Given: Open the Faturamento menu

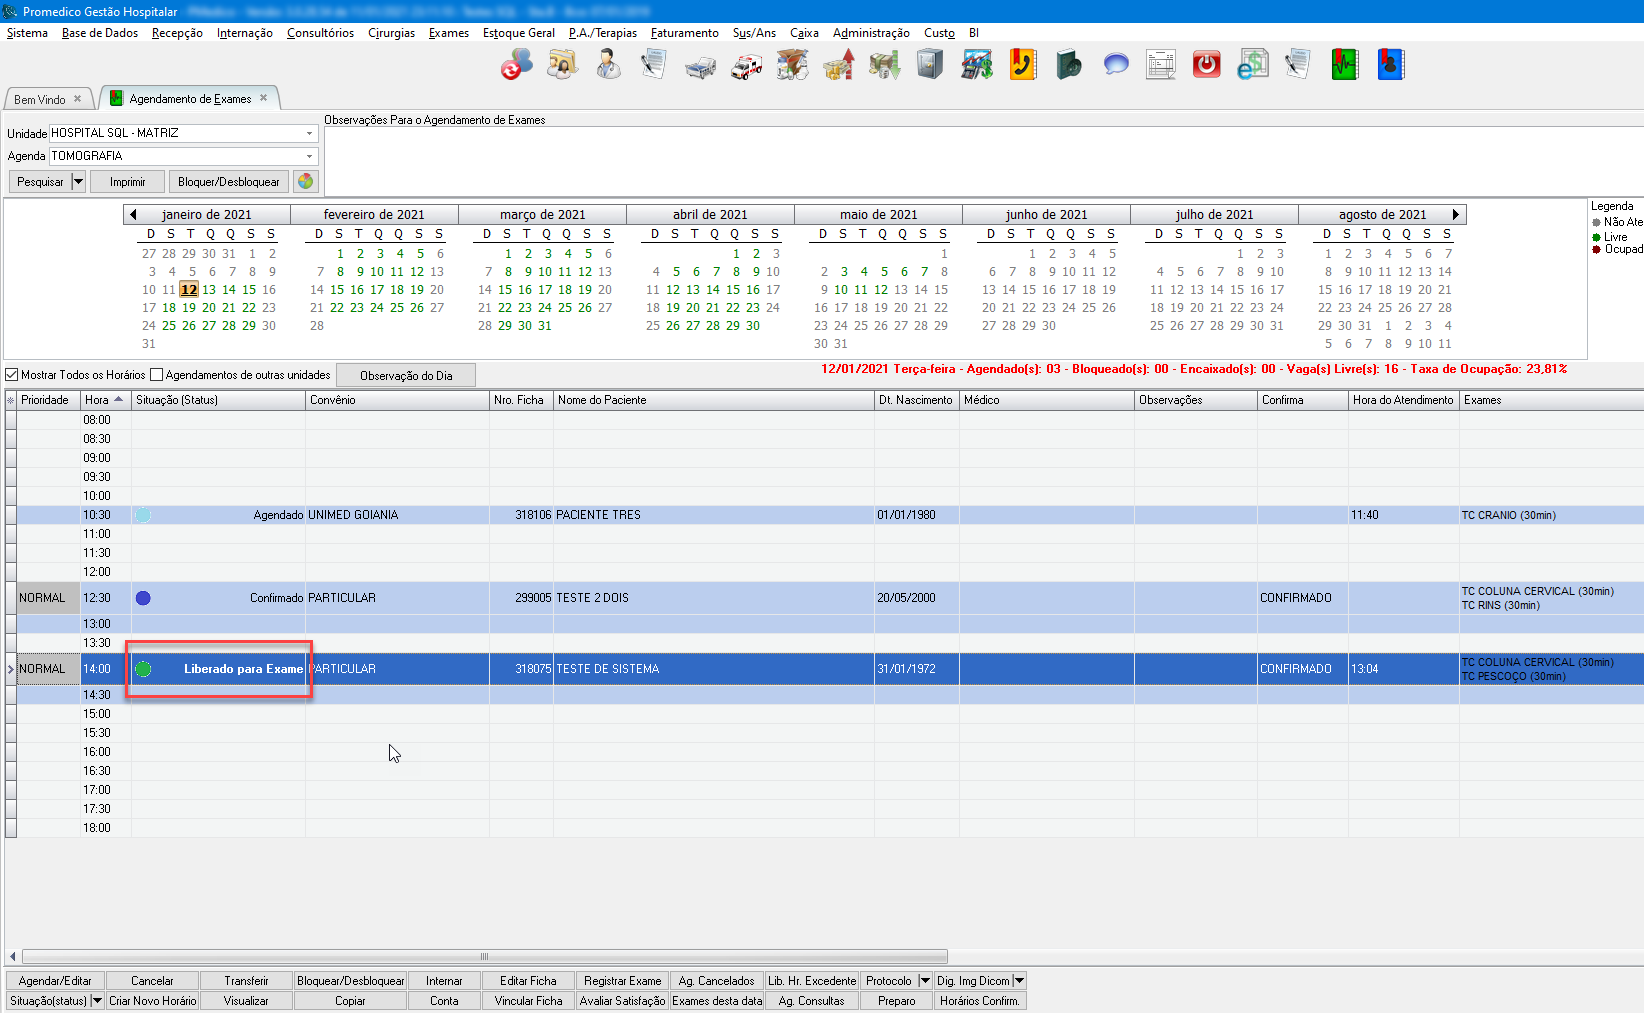Looking at the screenshot, I should (x=684, y=33).
